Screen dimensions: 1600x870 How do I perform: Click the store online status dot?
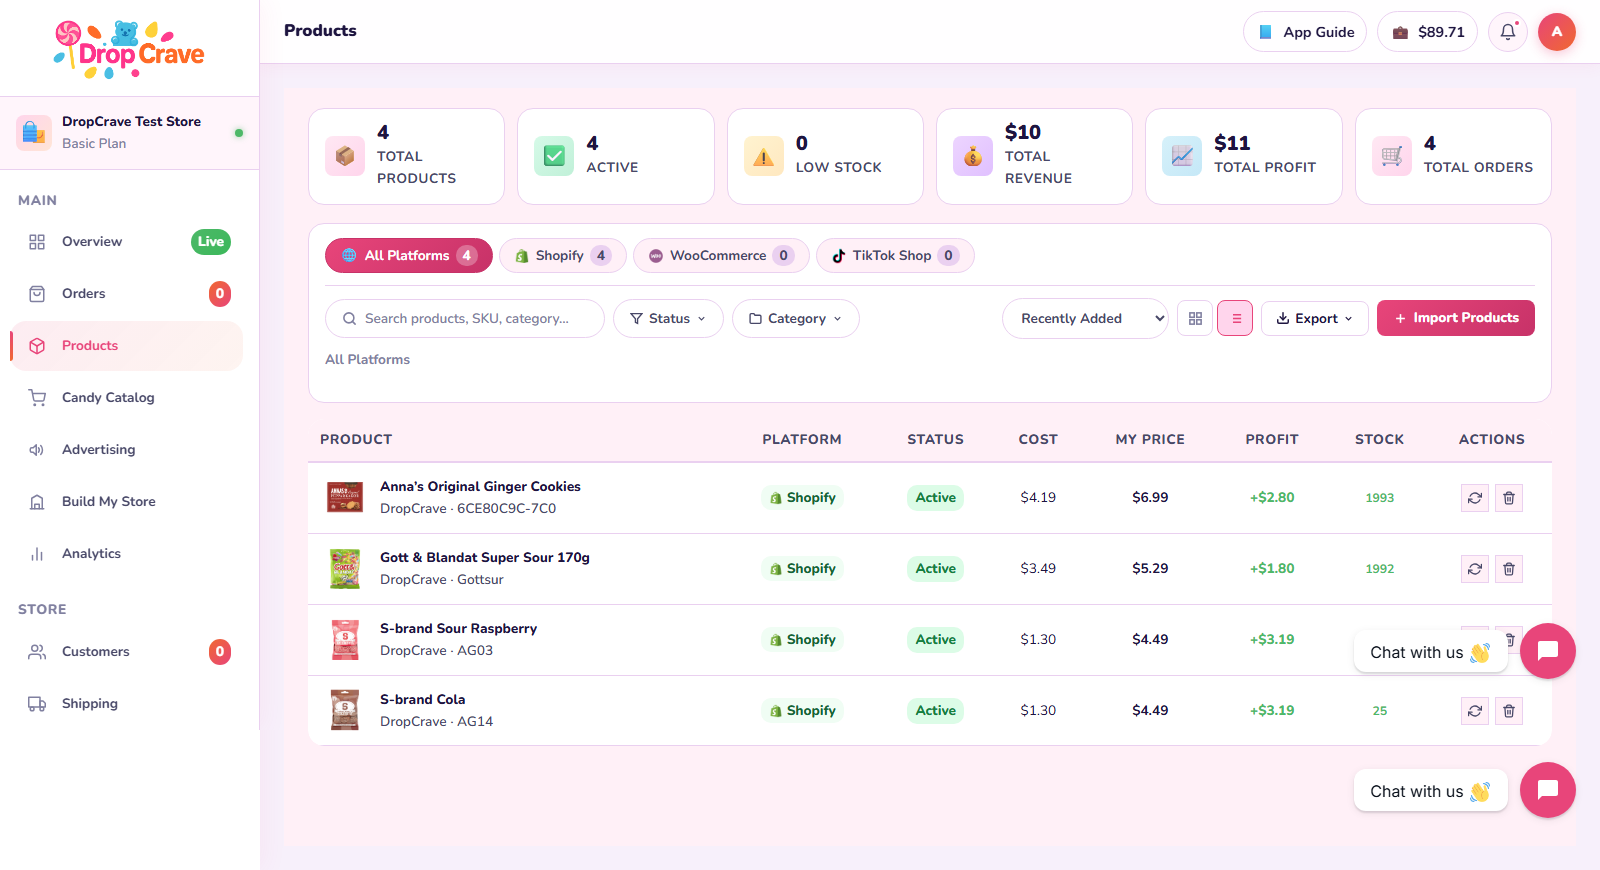click(239, 132)
